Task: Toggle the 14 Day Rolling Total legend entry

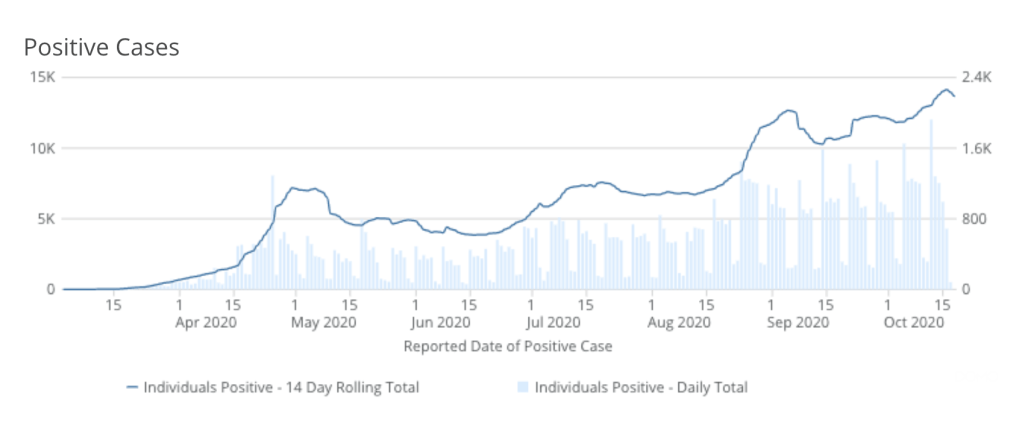Action: 281,387
